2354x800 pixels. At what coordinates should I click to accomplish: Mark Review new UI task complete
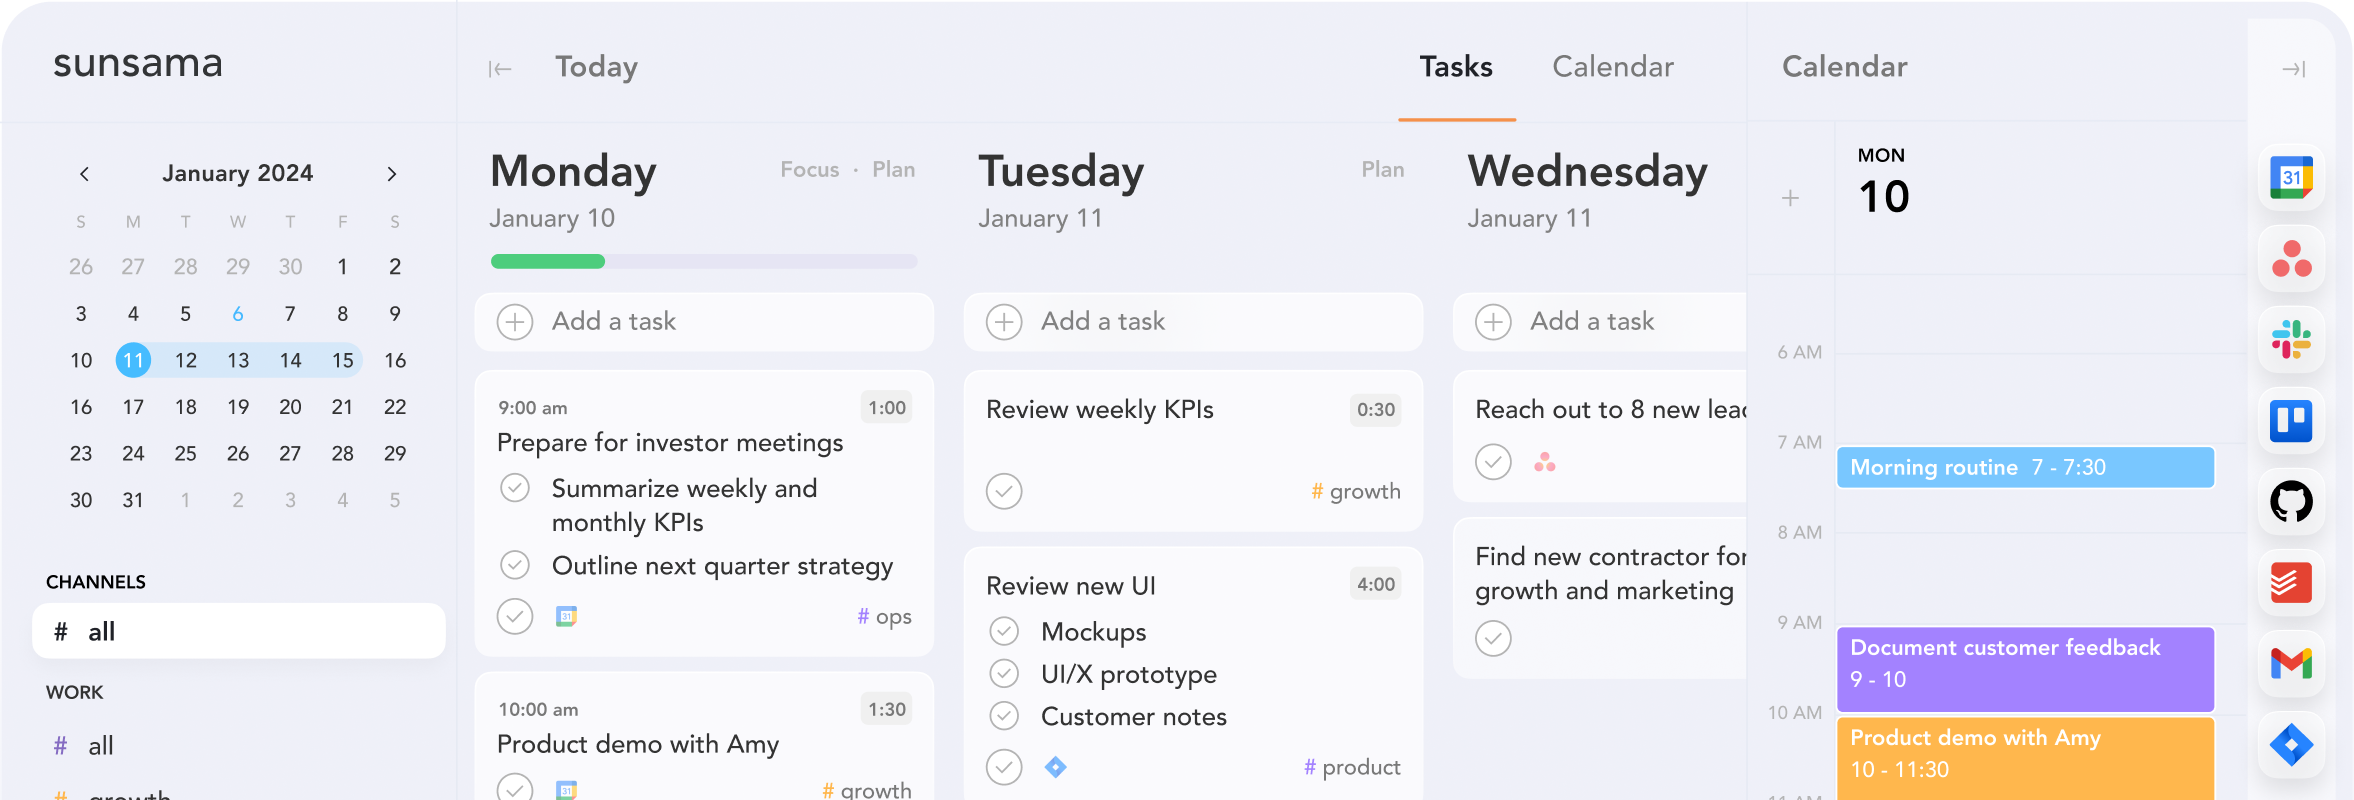[x=1004, y=767]
